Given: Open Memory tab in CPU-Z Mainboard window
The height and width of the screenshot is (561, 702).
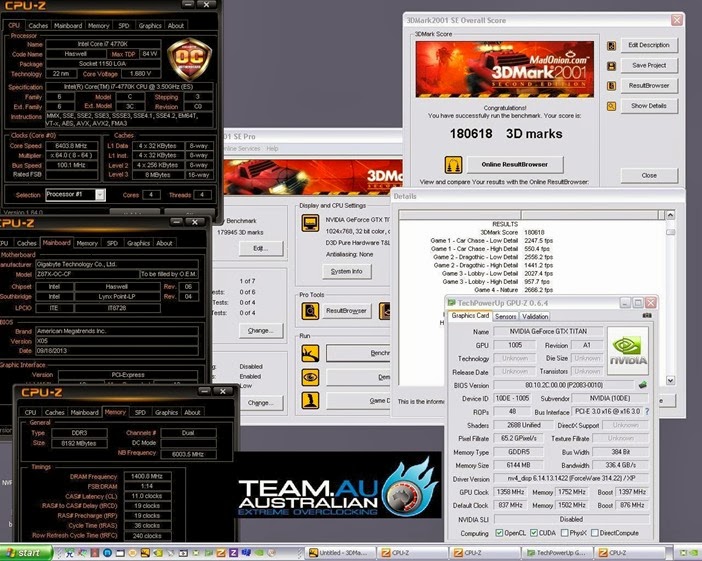Looking at the screenshot, I should pyautogui.click(x=87, y=243).
